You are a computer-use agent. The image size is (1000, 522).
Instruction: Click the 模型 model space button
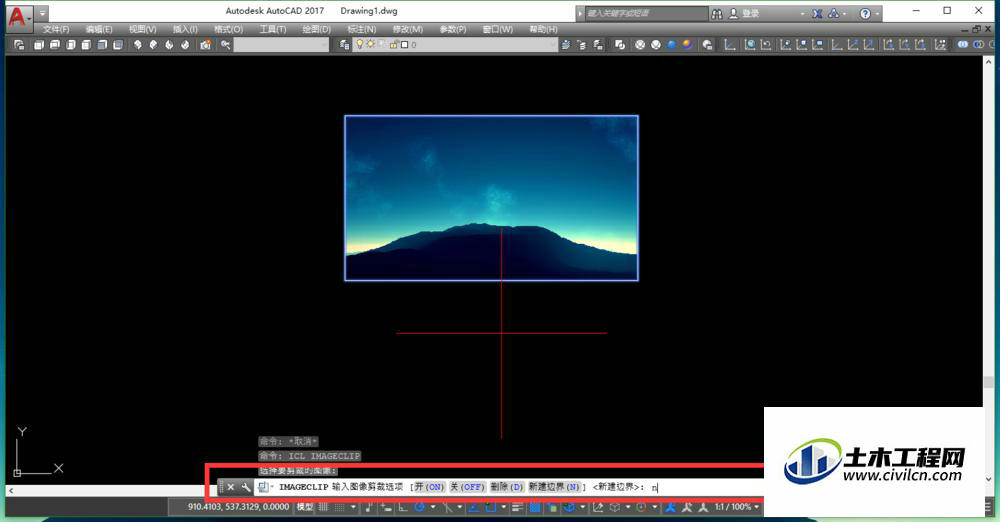[305, 507]
